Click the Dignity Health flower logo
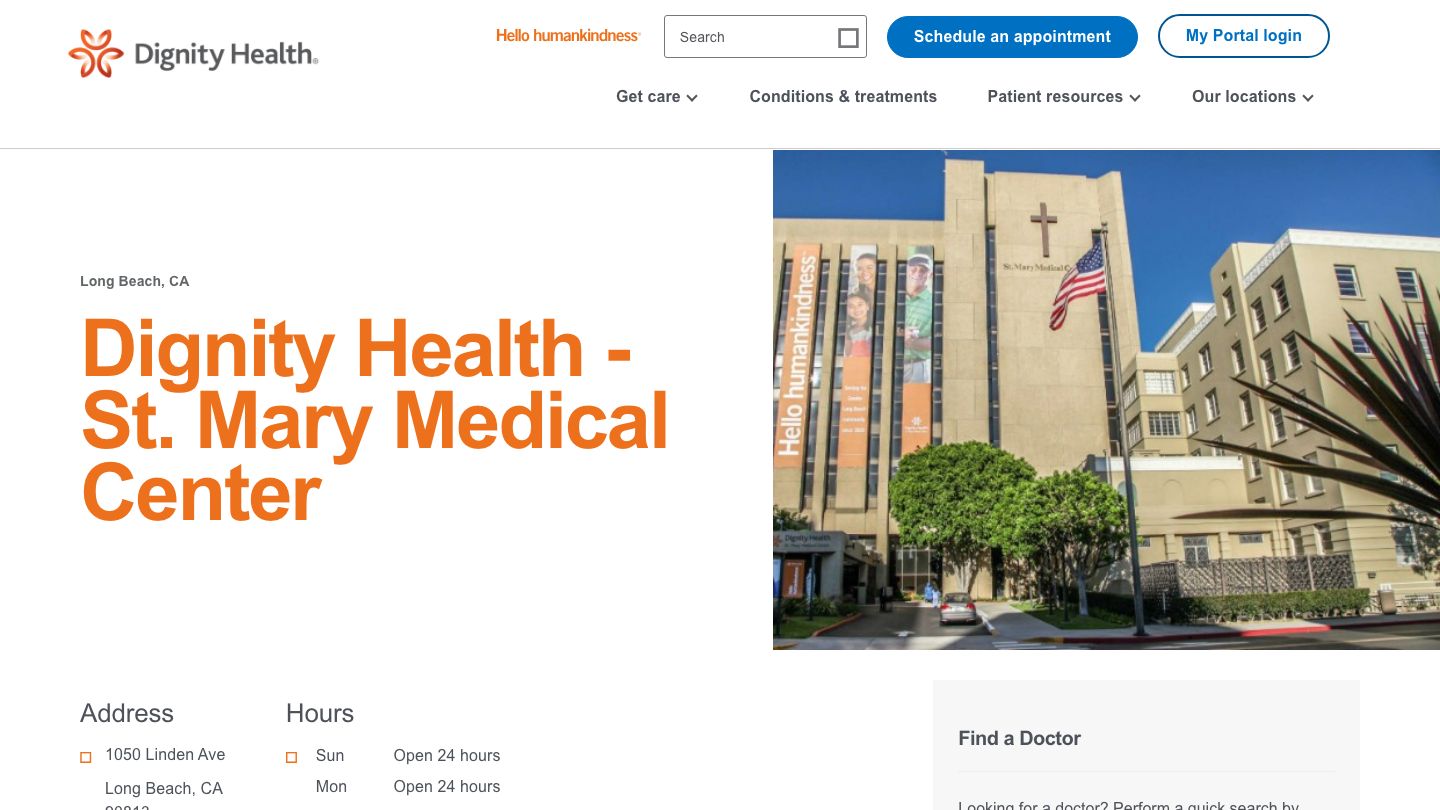This screenshot has width=1440, height=810. pos(95,53)
